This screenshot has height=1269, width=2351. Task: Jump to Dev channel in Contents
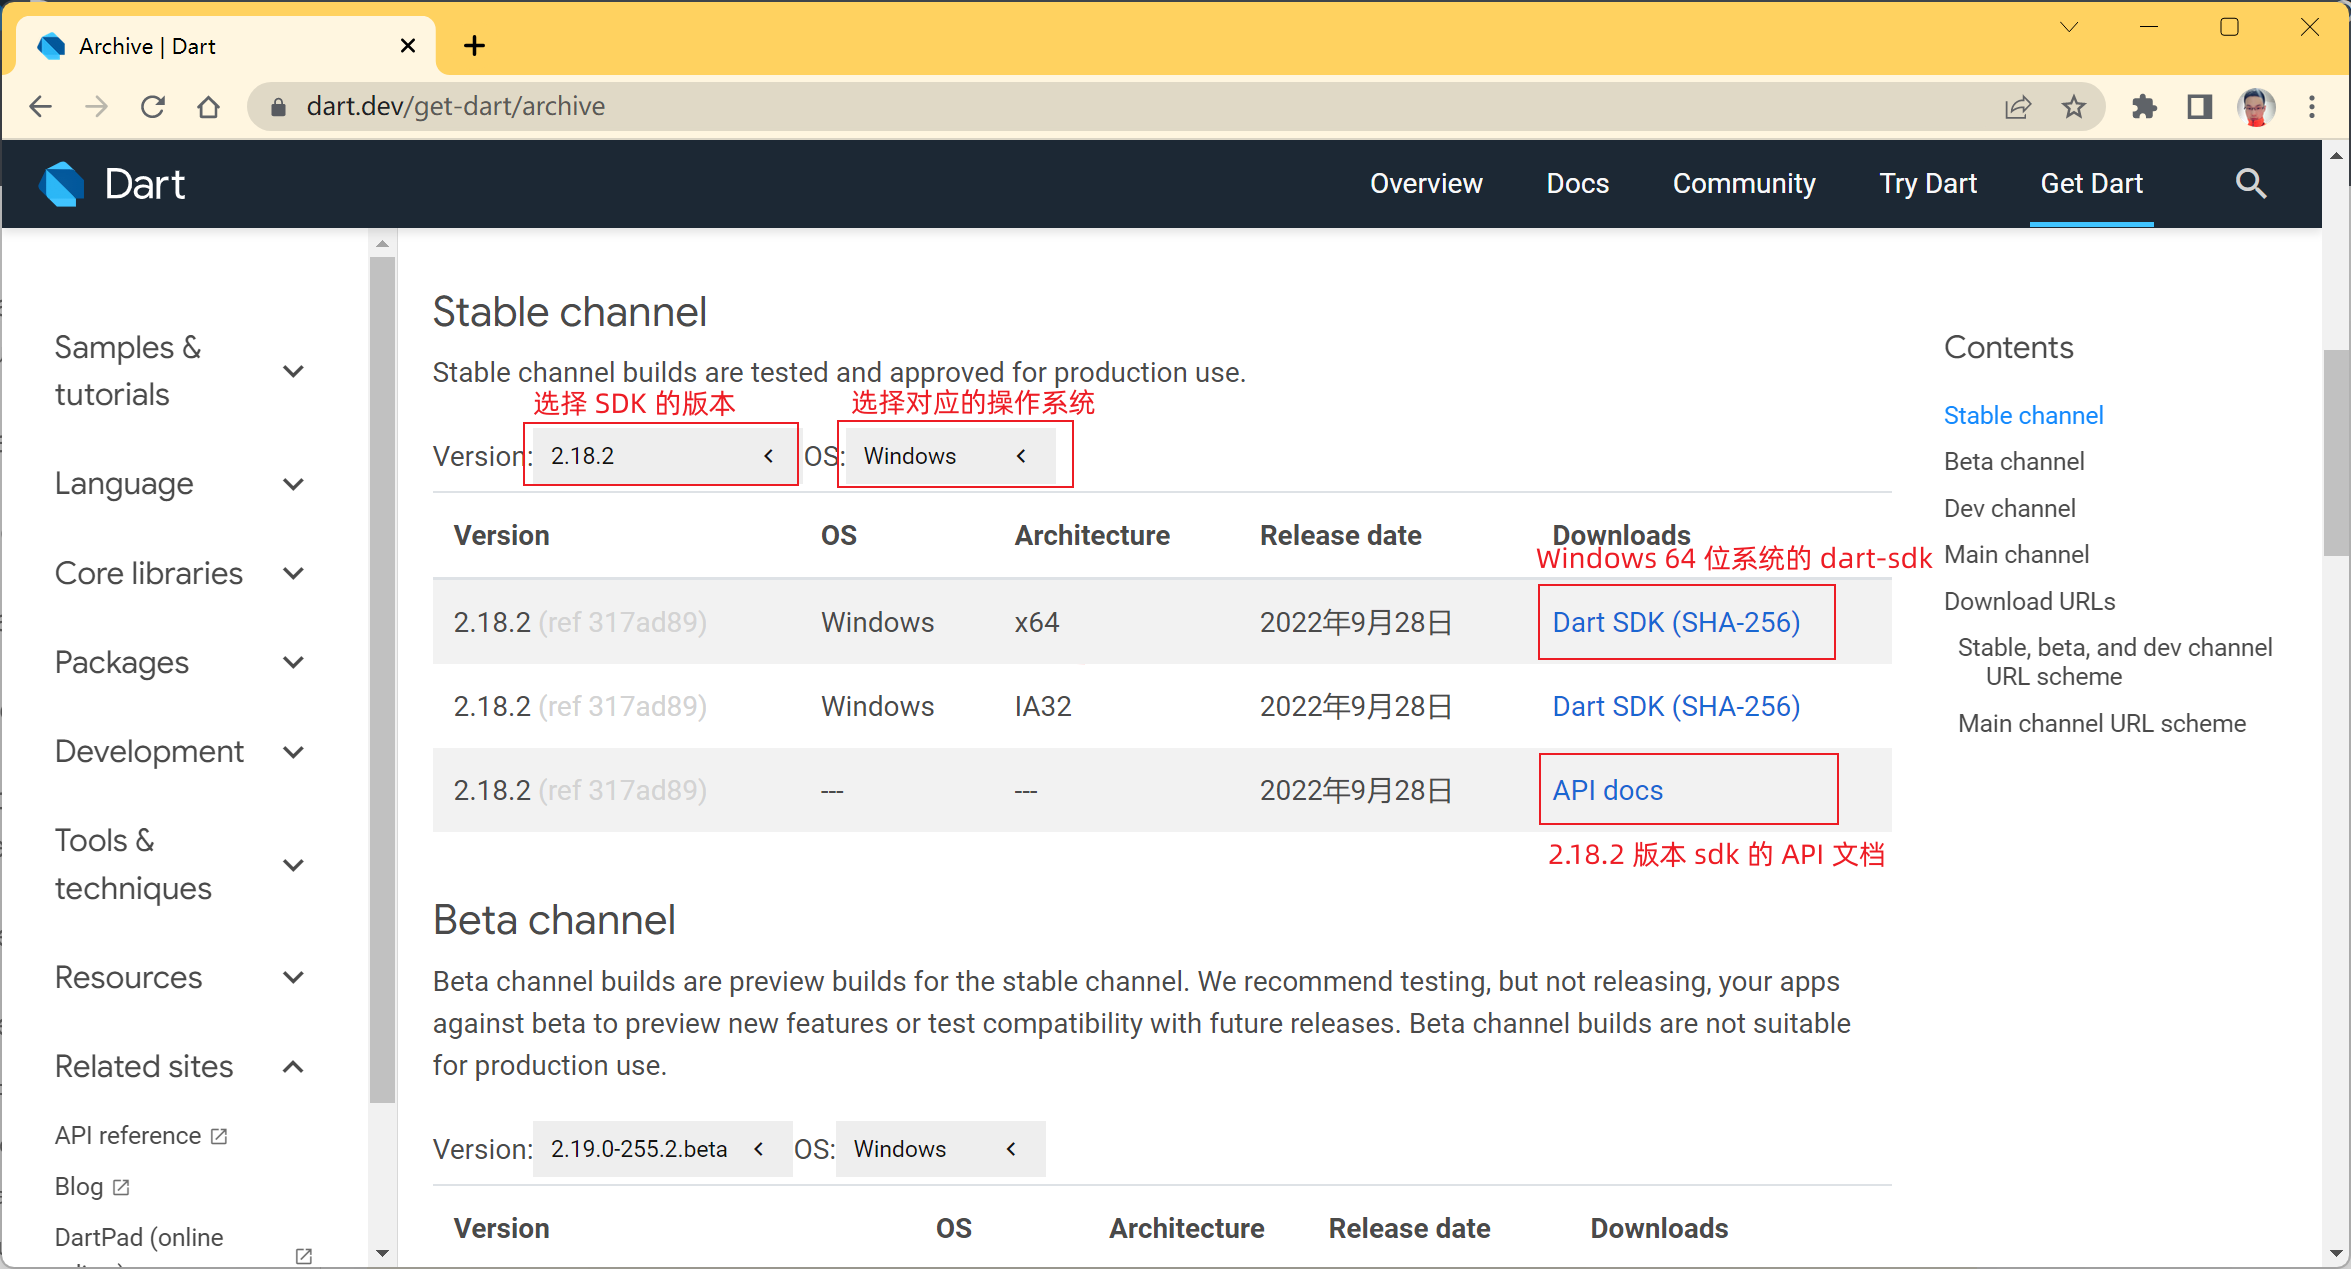tap(2009, 508)
